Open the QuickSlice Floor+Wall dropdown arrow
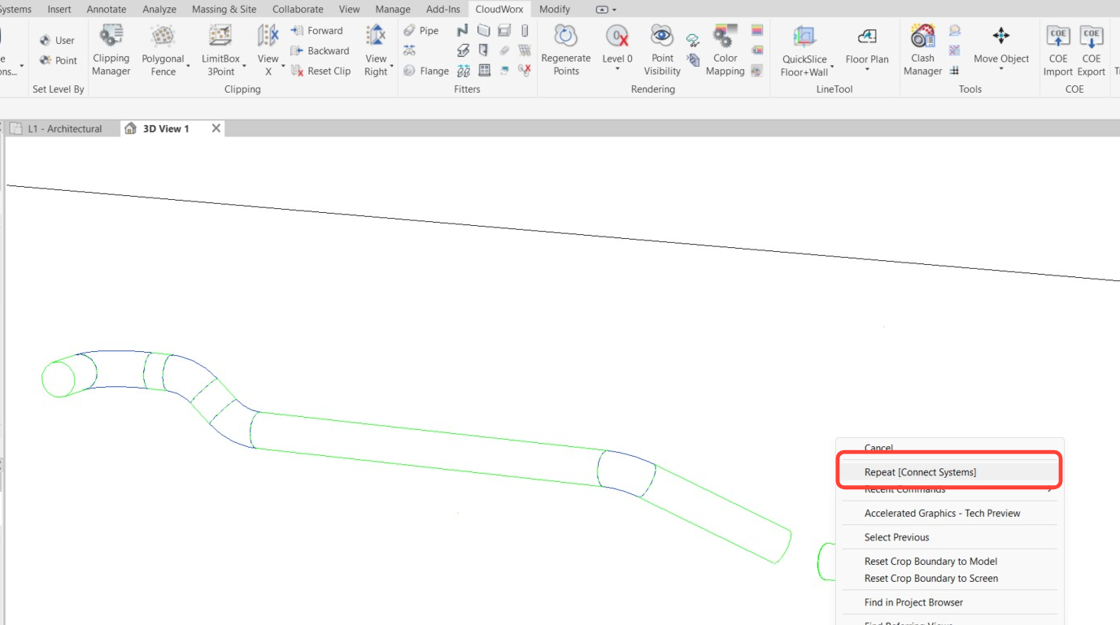 832,67
